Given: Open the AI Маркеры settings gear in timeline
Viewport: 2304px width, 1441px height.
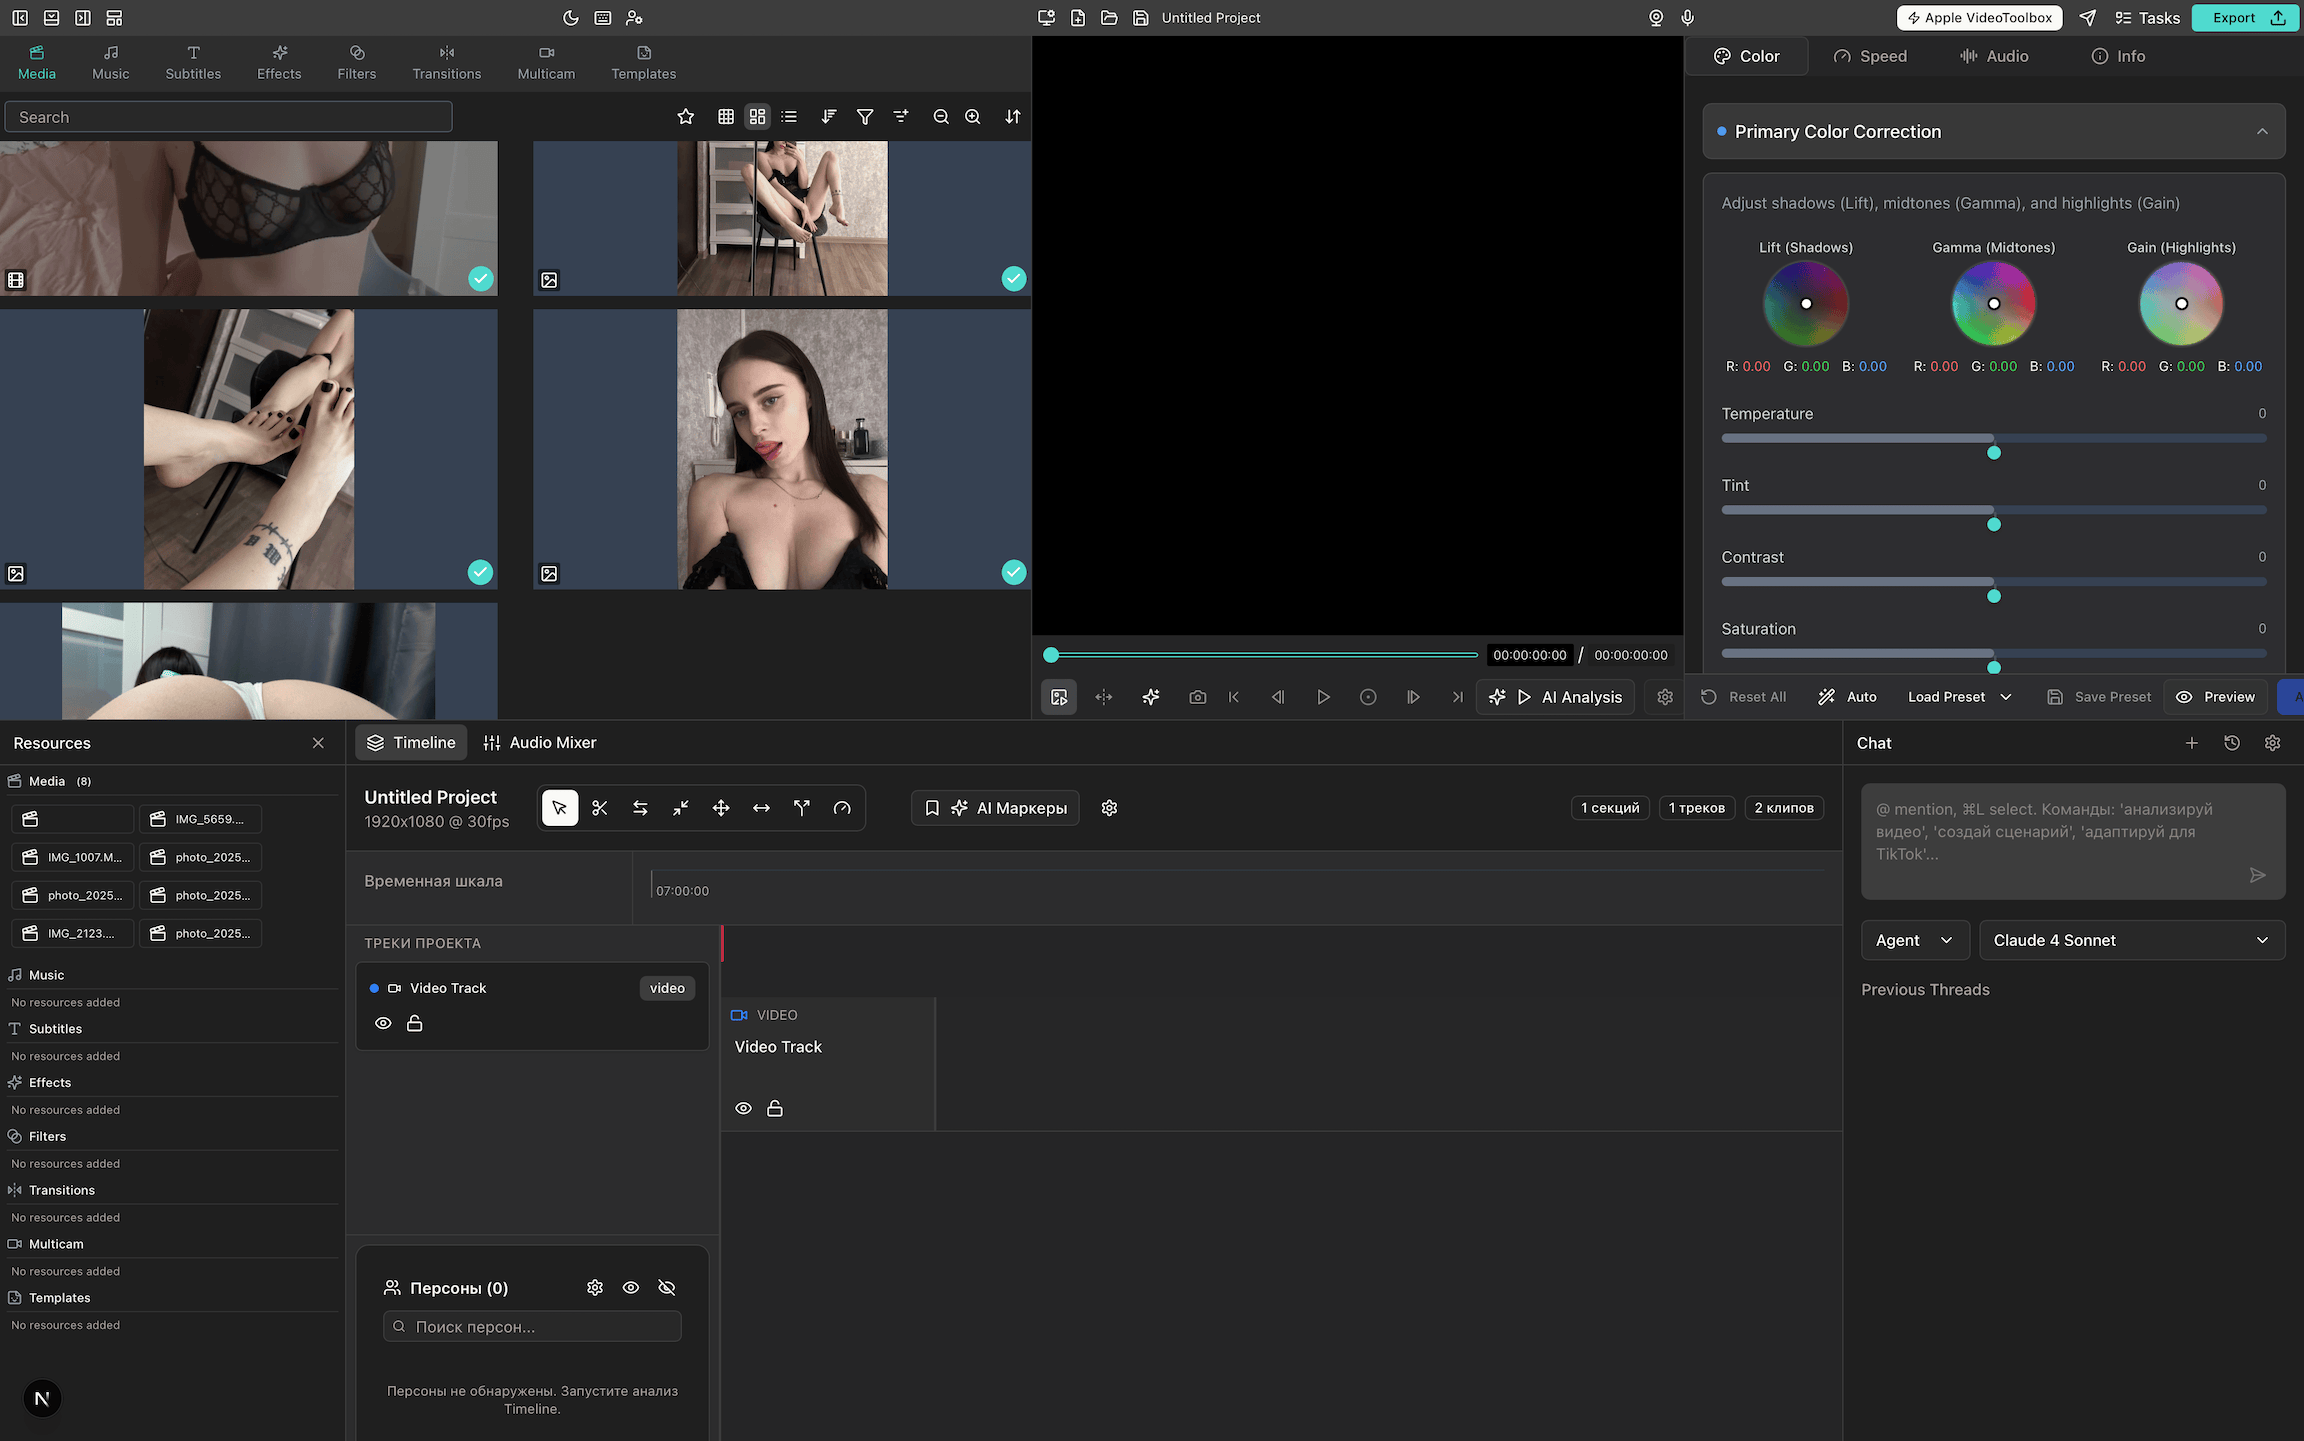Looking at the screenshot, I should (1109, 807).
